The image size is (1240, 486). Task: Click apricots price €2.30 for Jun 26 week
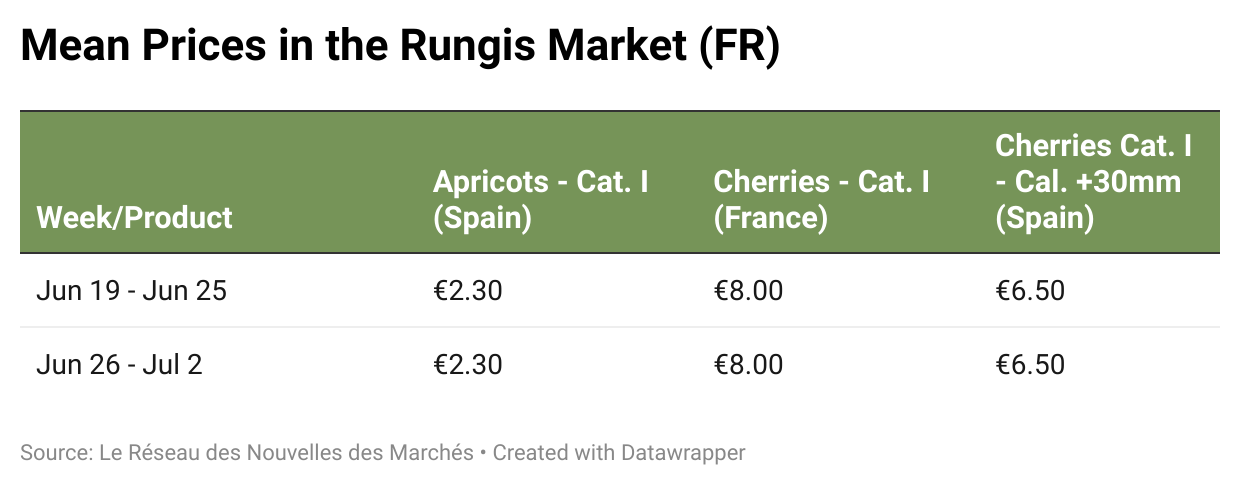coord(468,364)
